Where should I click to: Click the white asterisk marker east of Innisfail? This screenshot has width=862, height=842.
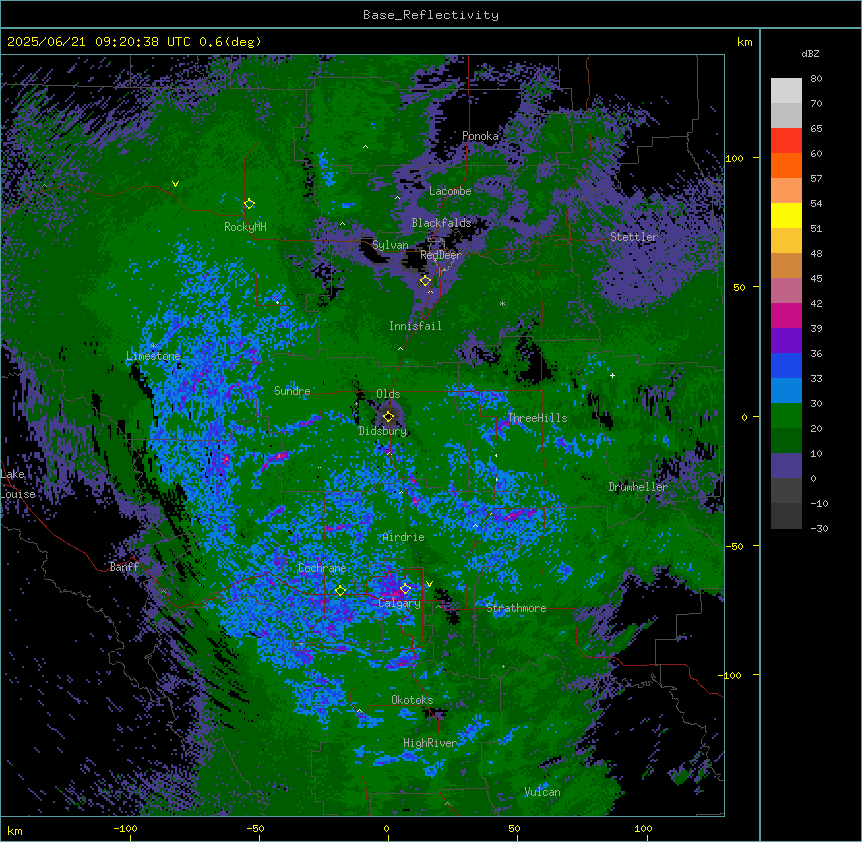tap(502, 303)
